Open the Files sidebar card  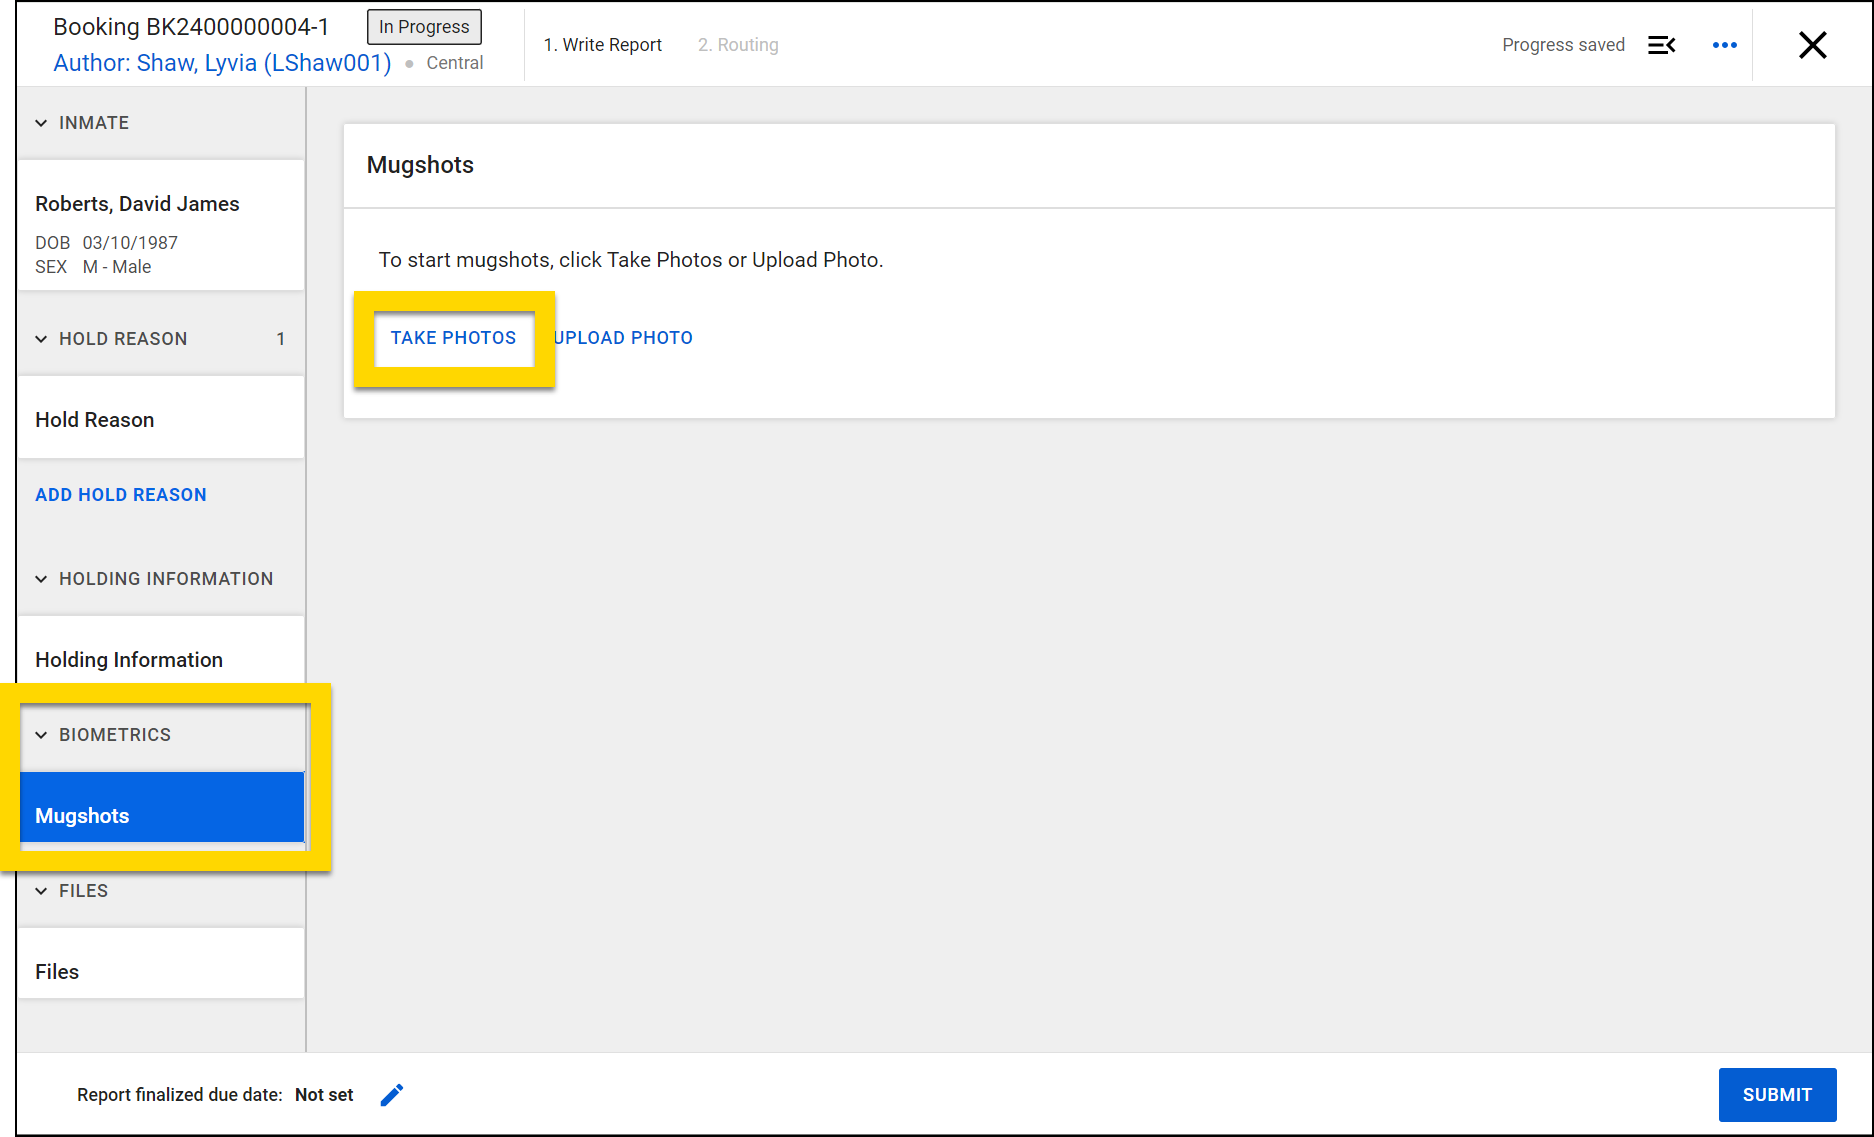(x=161, y=971)
